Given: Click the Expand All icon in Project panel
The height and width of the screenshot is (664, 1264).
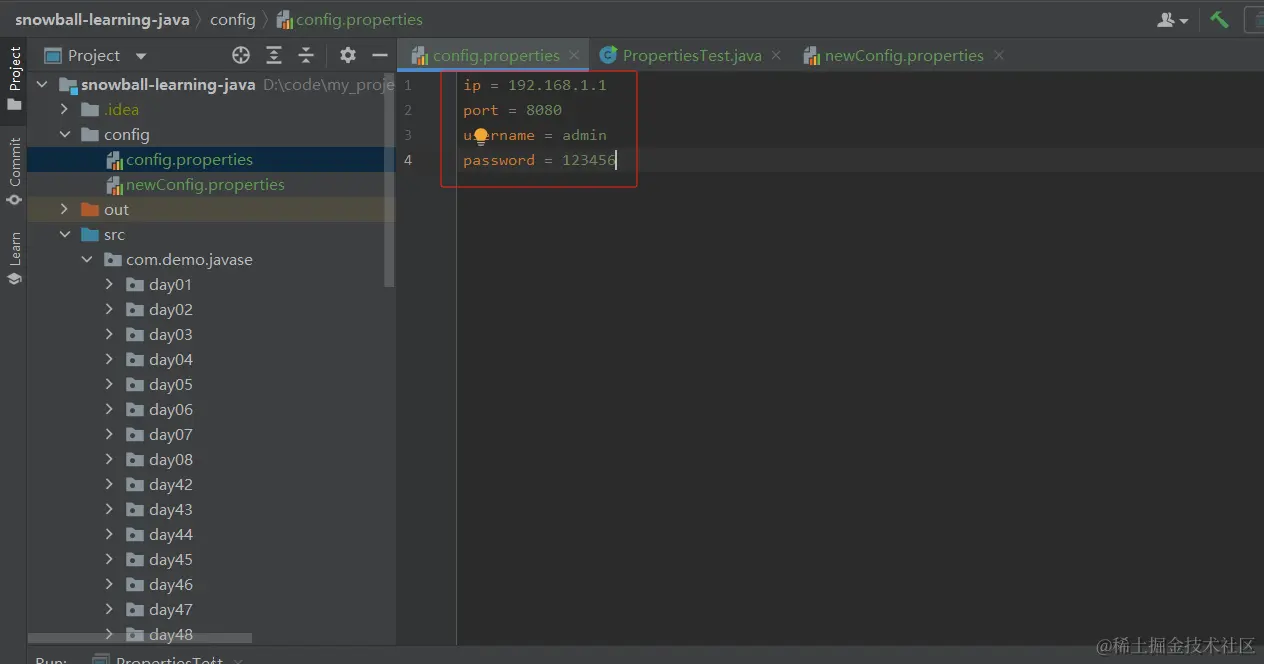Looking at the screenshot, I should (x=274, y=56).
